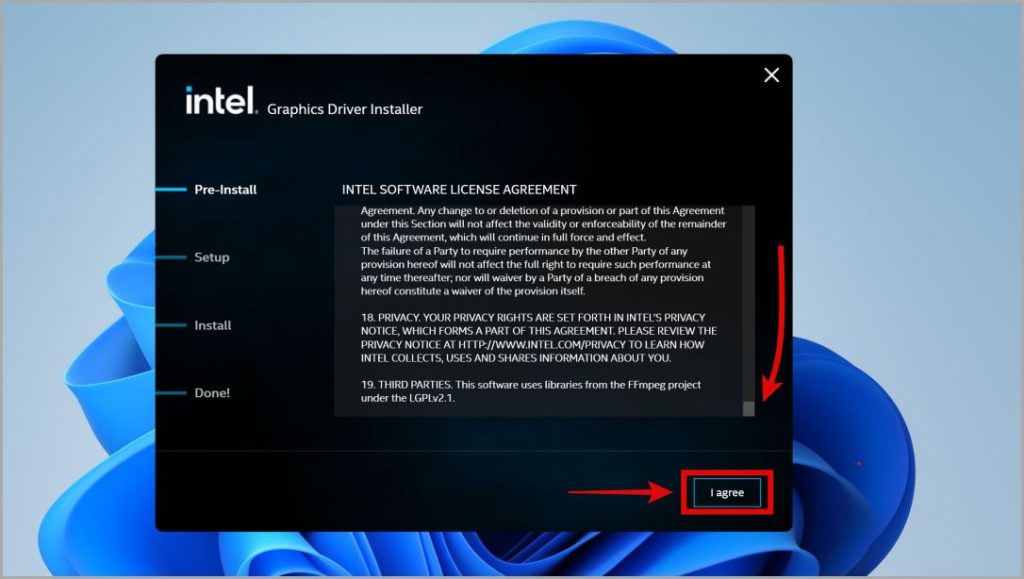Click the Intel logo
1024x579 pixels.
click(x=221, y=101)
